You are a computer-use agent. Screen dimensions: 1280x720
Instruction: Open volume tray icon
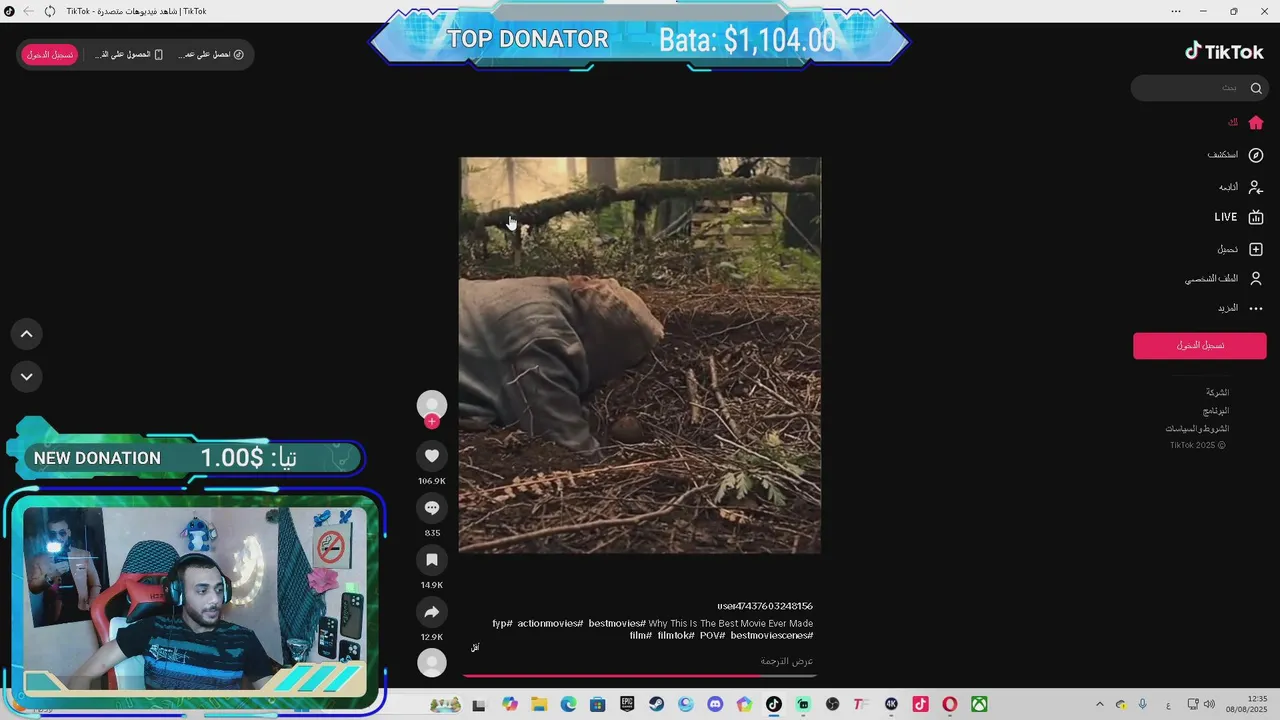point(1209,705)
